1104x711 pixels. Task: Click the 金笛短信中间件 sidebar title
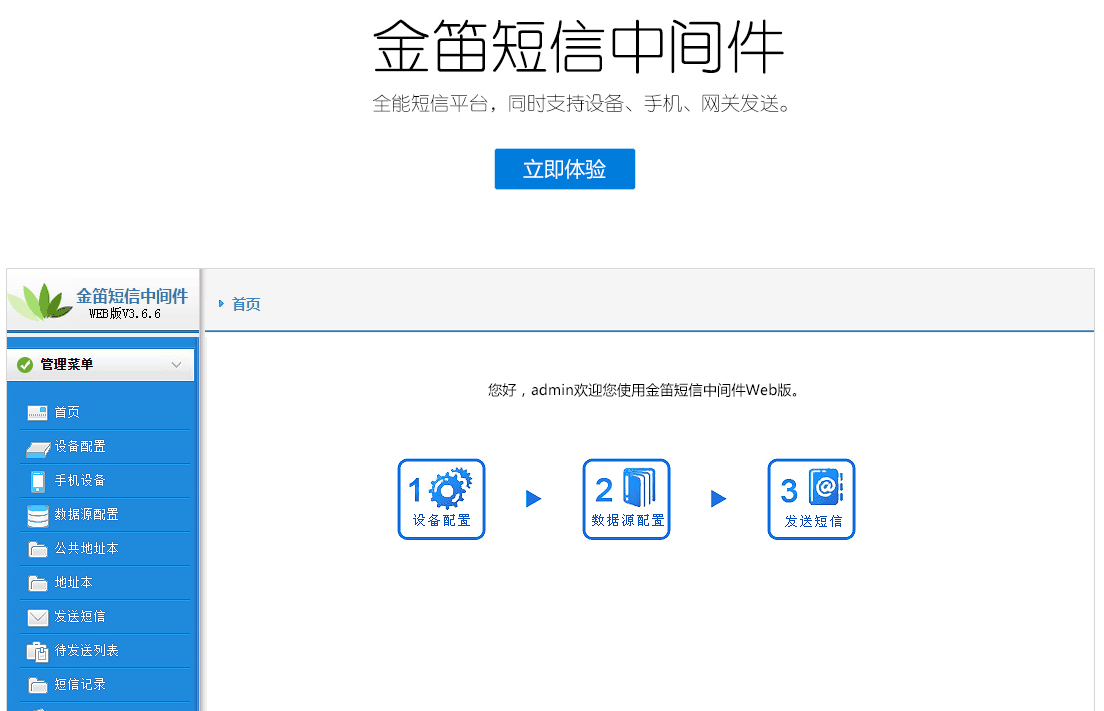(132, 296)
